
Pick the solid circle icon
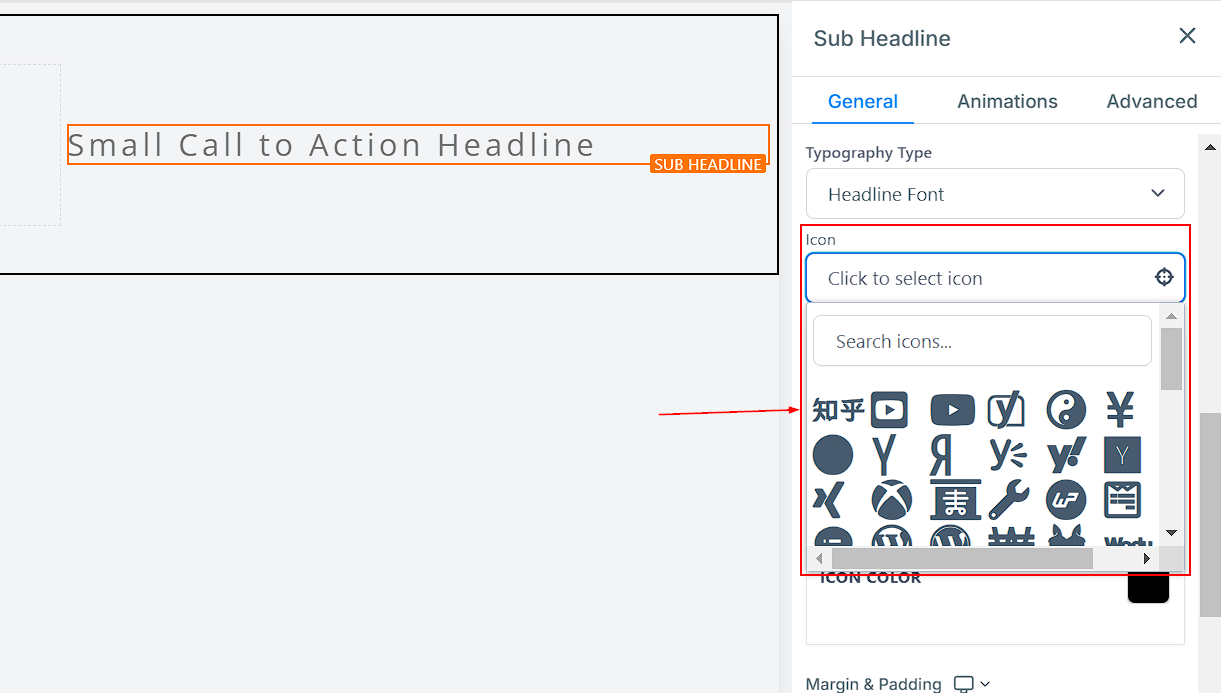point(833,455)
